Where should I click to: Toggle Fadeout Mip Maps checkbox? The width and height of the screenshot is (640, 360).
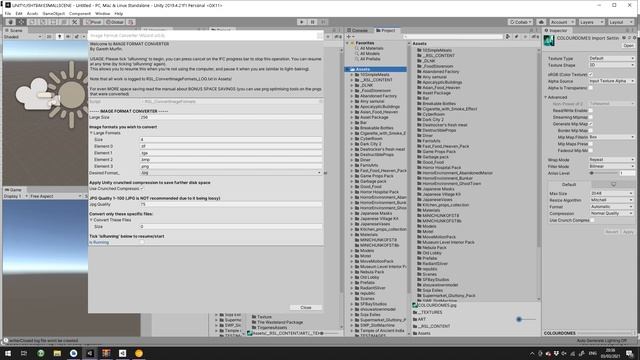pyautogui.click(x=591, y=150)
